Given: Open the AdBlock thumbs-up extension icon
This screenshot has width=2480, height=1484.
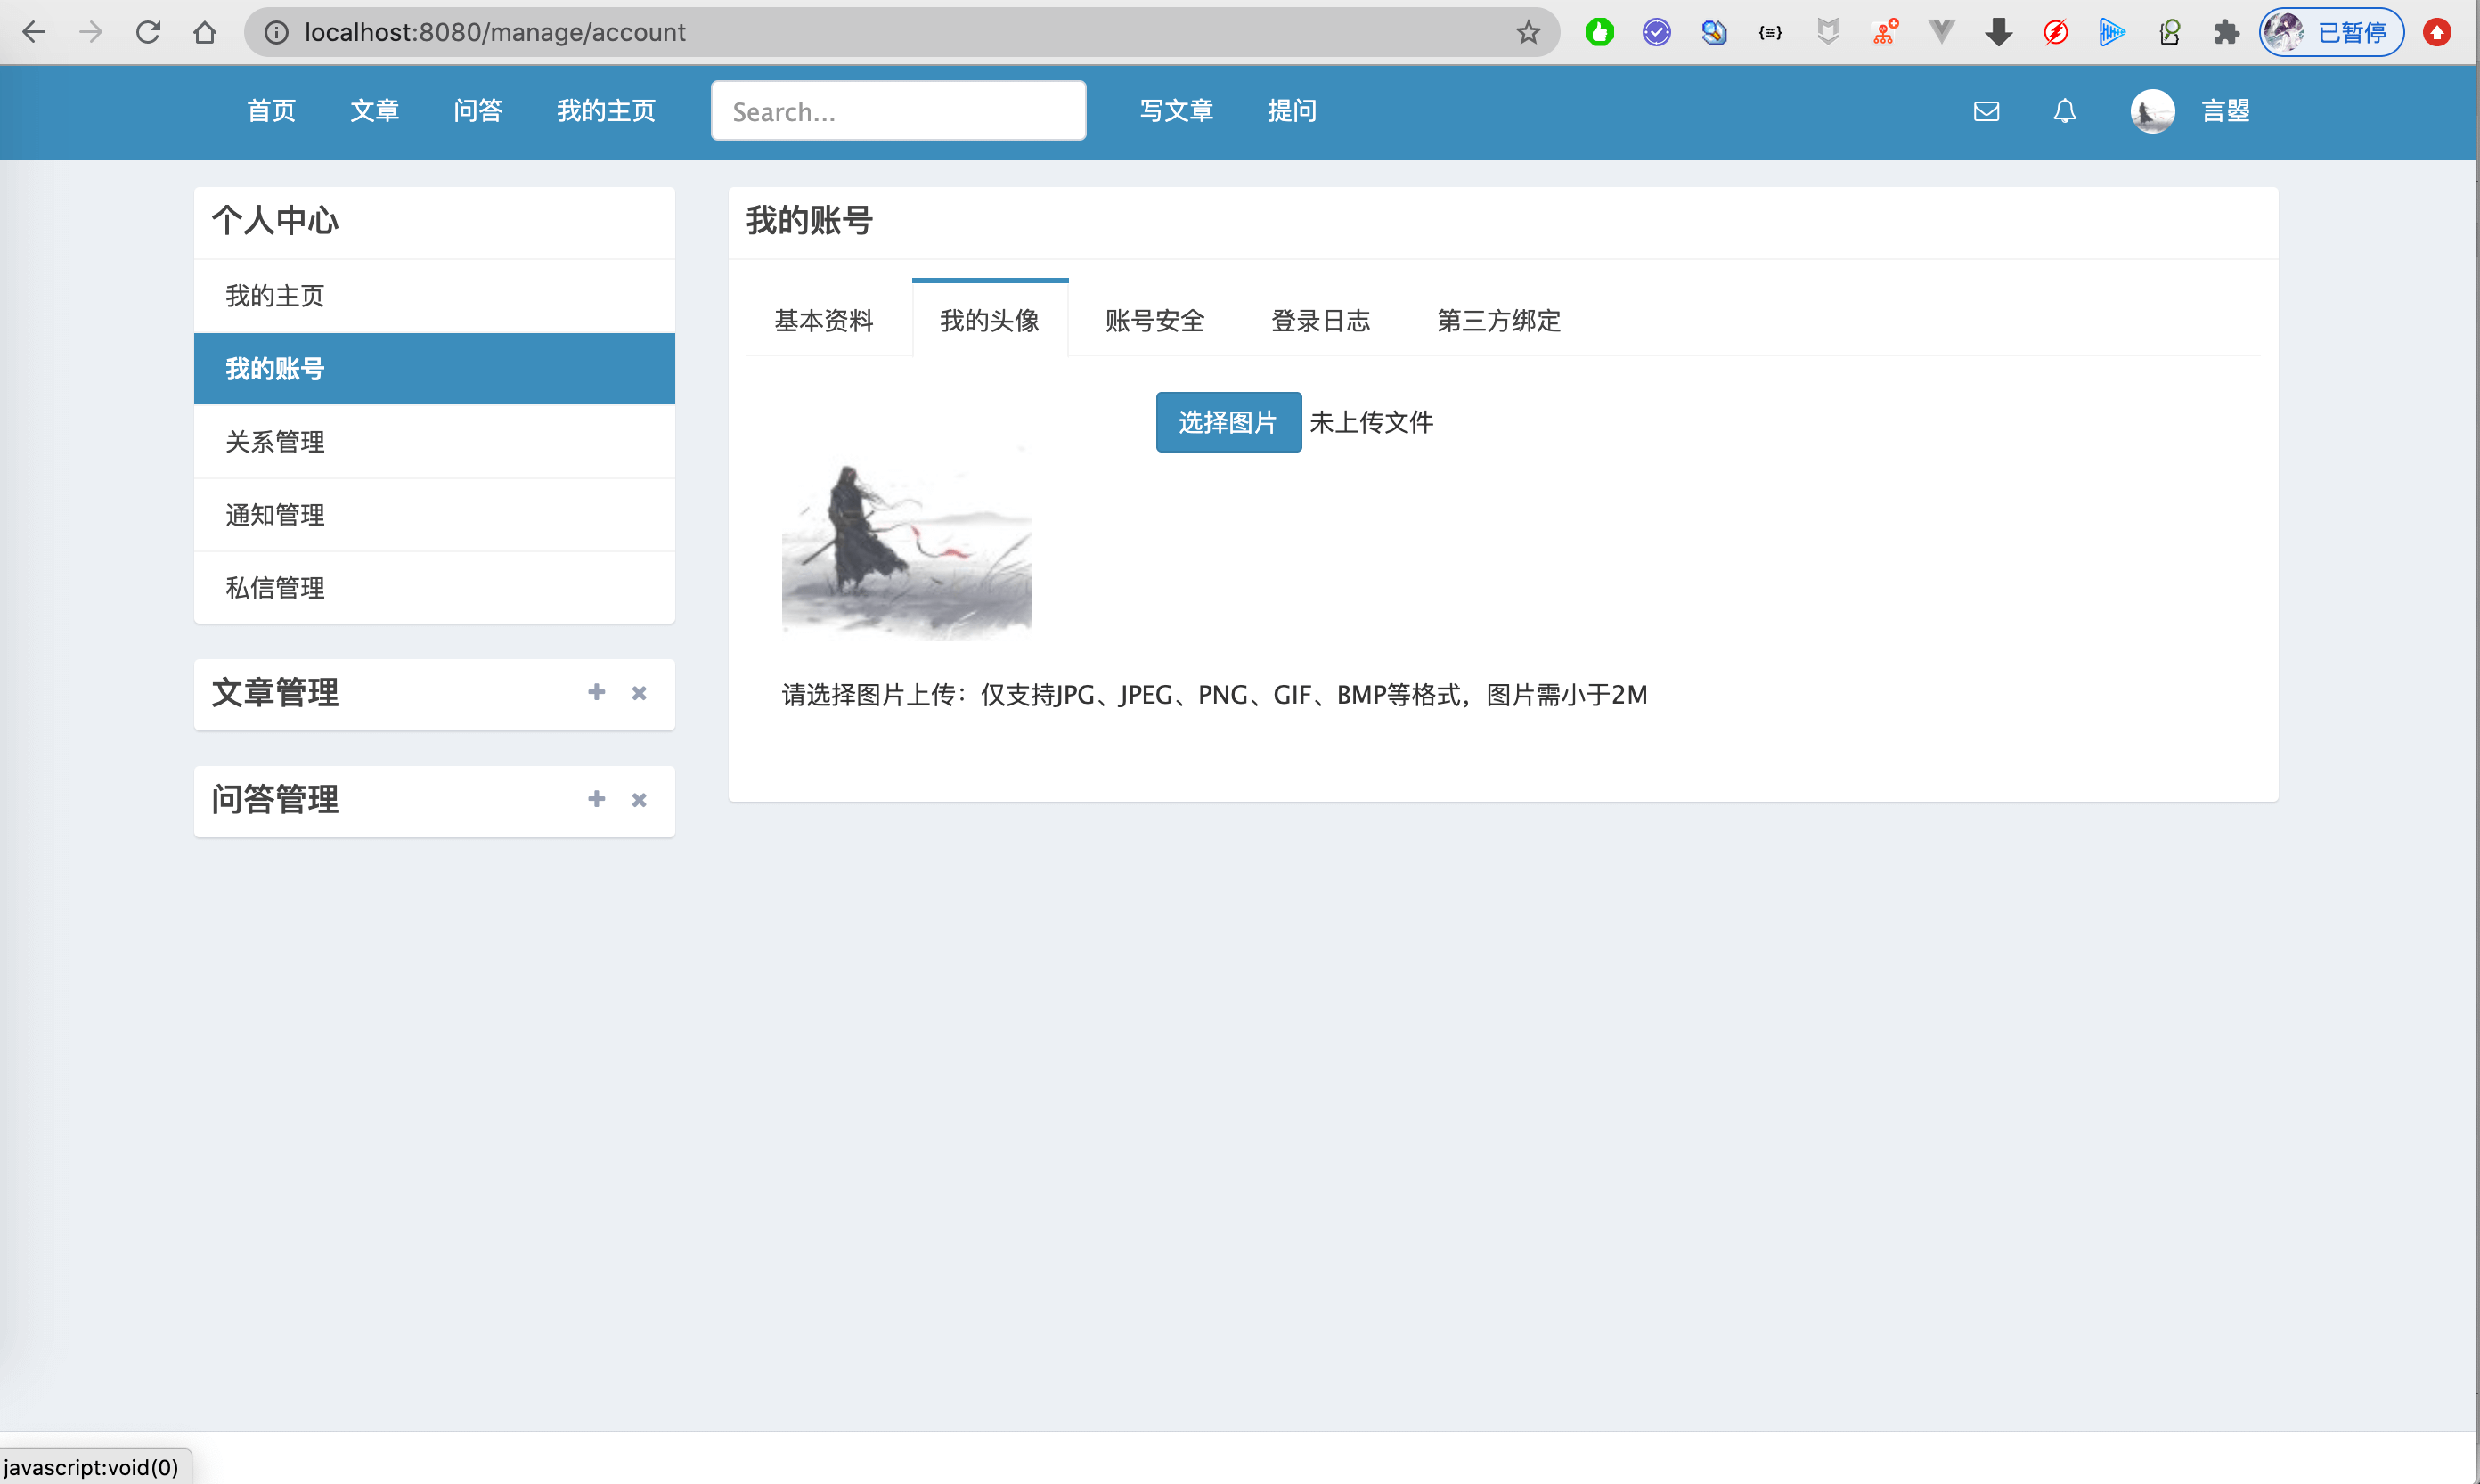Looking at the screenshot, I should coord(1598,32).
